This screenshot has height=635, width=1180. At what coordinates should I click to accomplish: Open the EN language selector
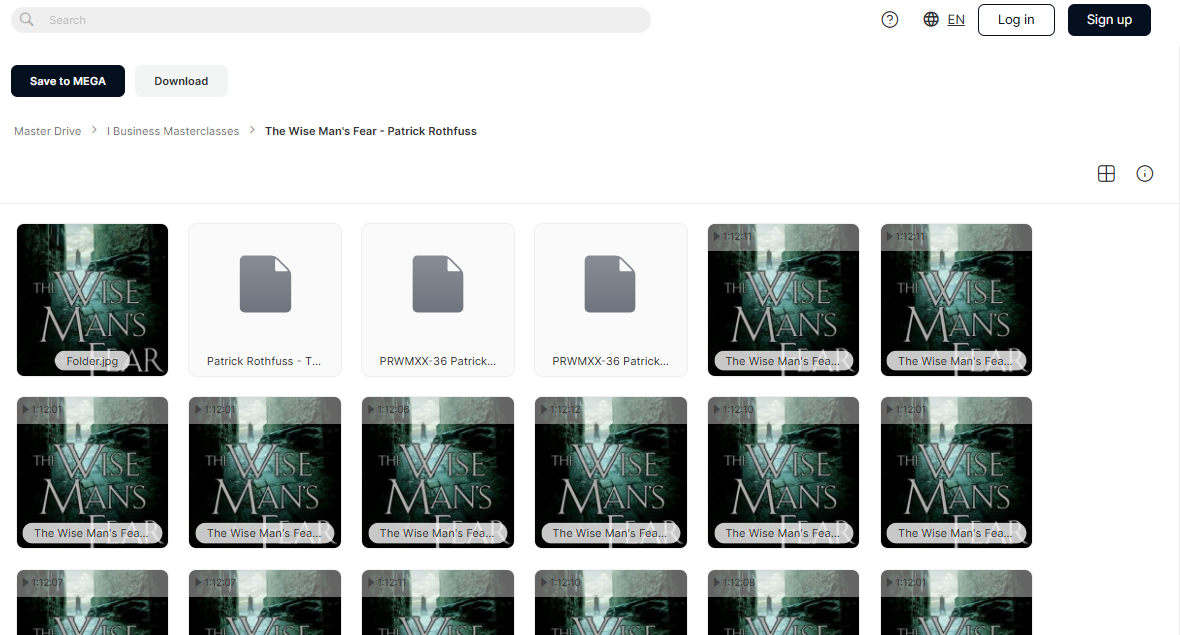pos(956,20)
